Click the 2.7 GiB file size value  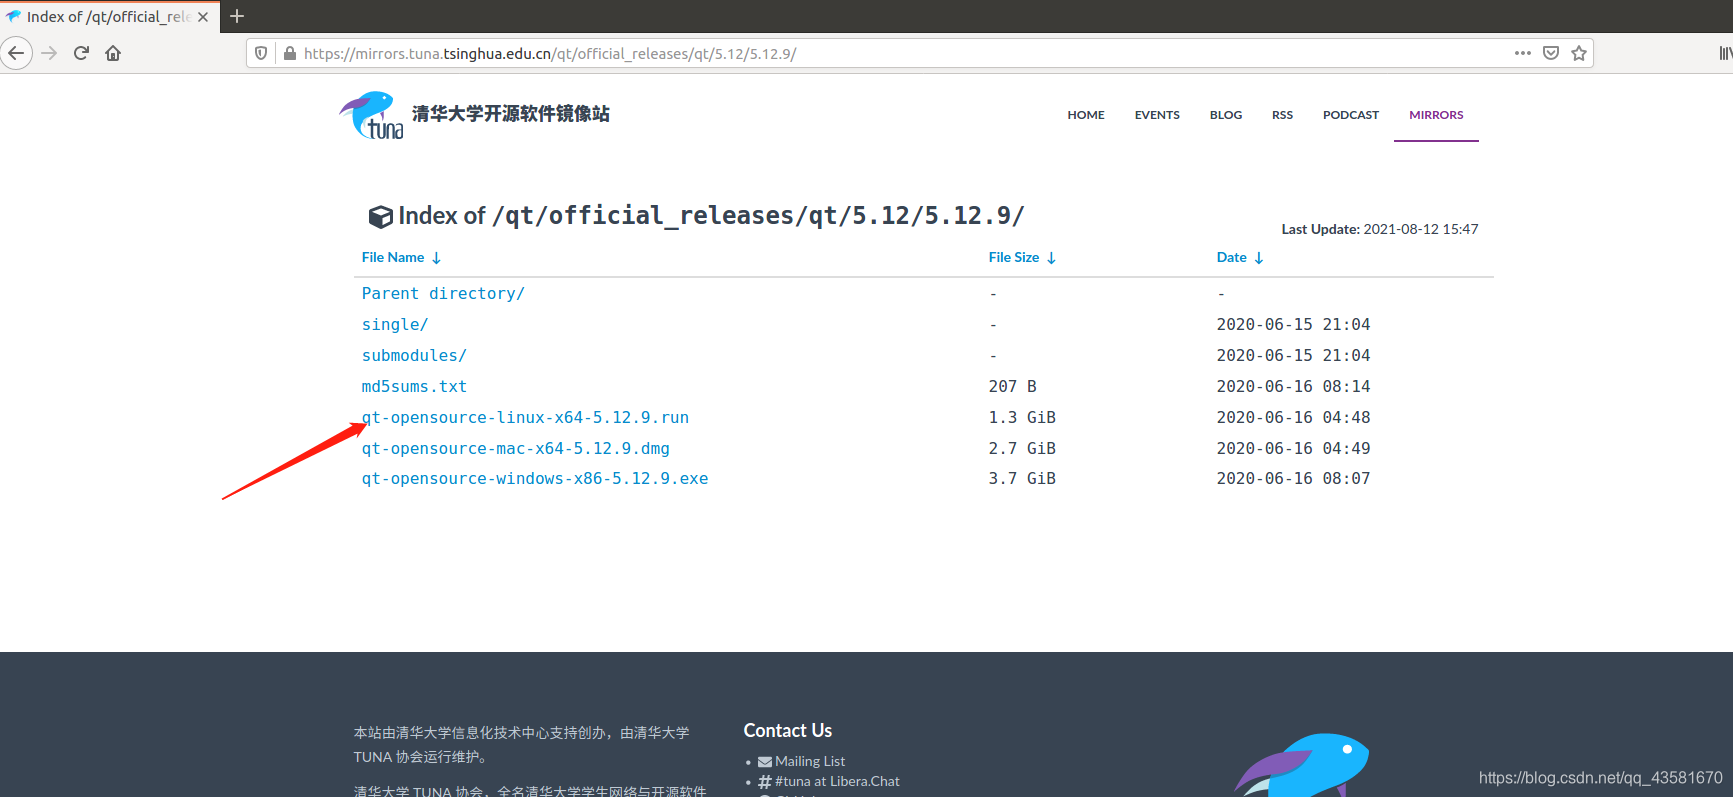tap(1022, 448)
